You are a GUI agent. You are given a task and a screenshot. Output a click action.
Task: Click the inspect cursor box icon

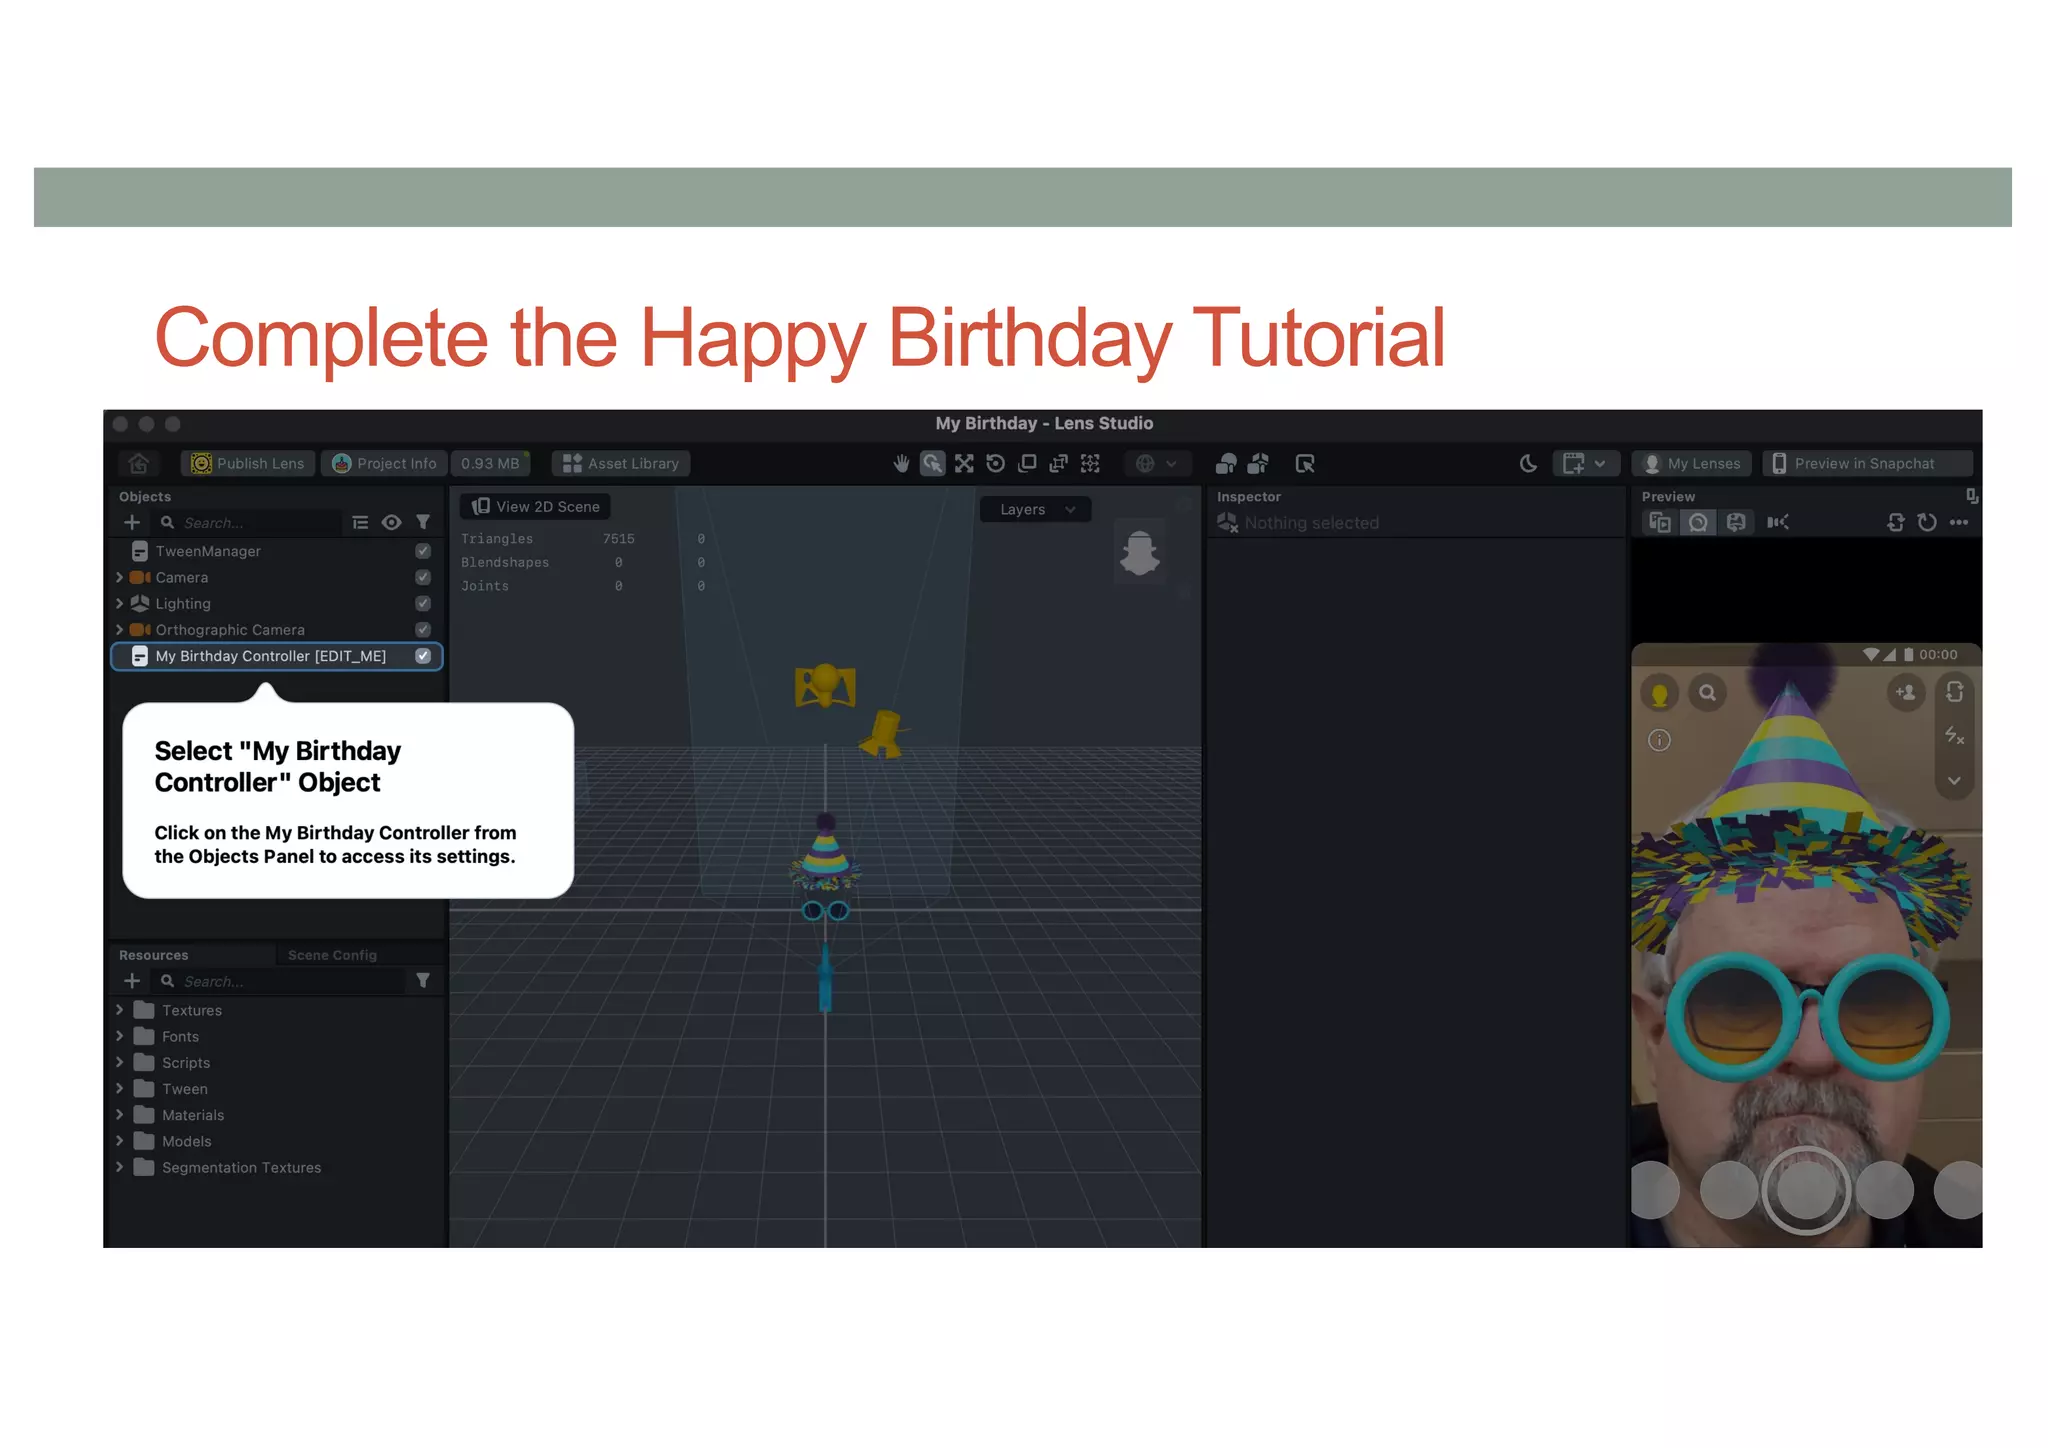1305,464
